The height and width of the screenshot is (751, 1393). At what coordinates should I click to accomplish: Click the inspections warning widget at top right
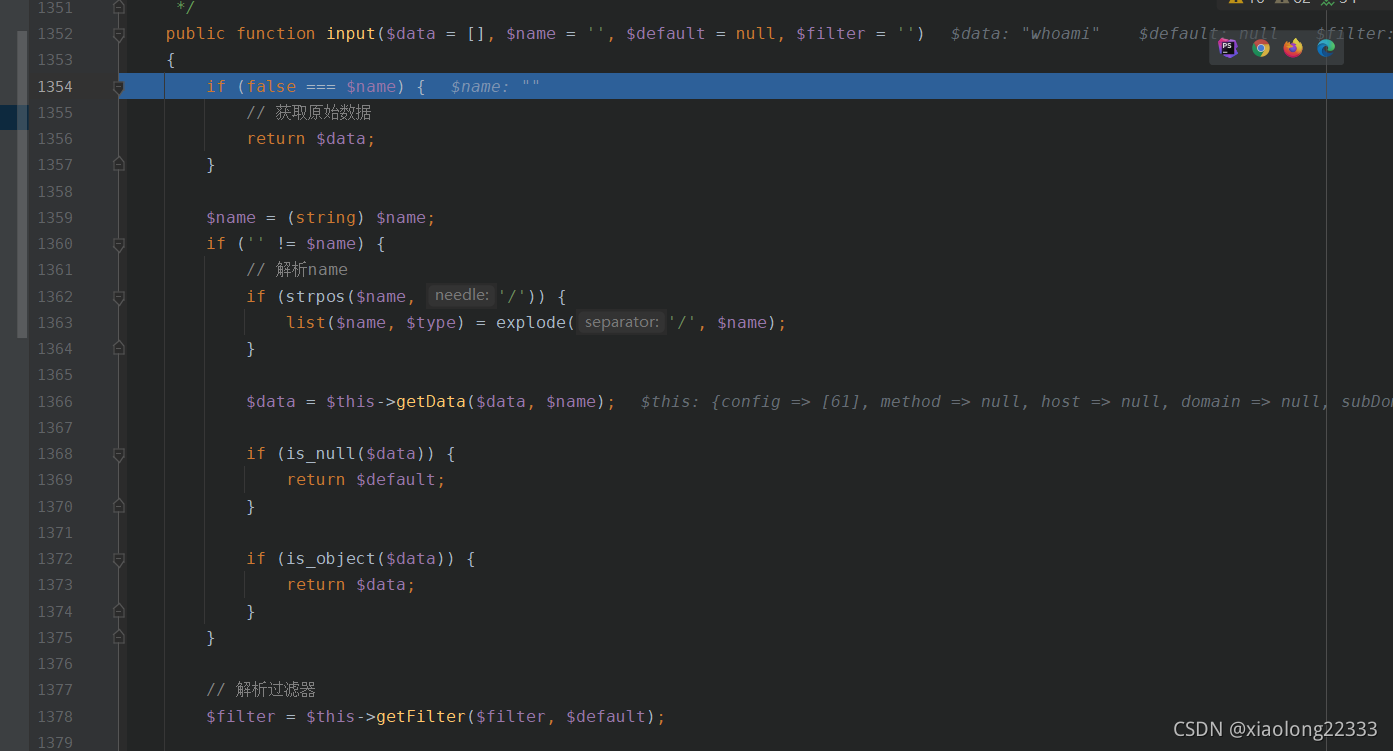pos(1292,3)
